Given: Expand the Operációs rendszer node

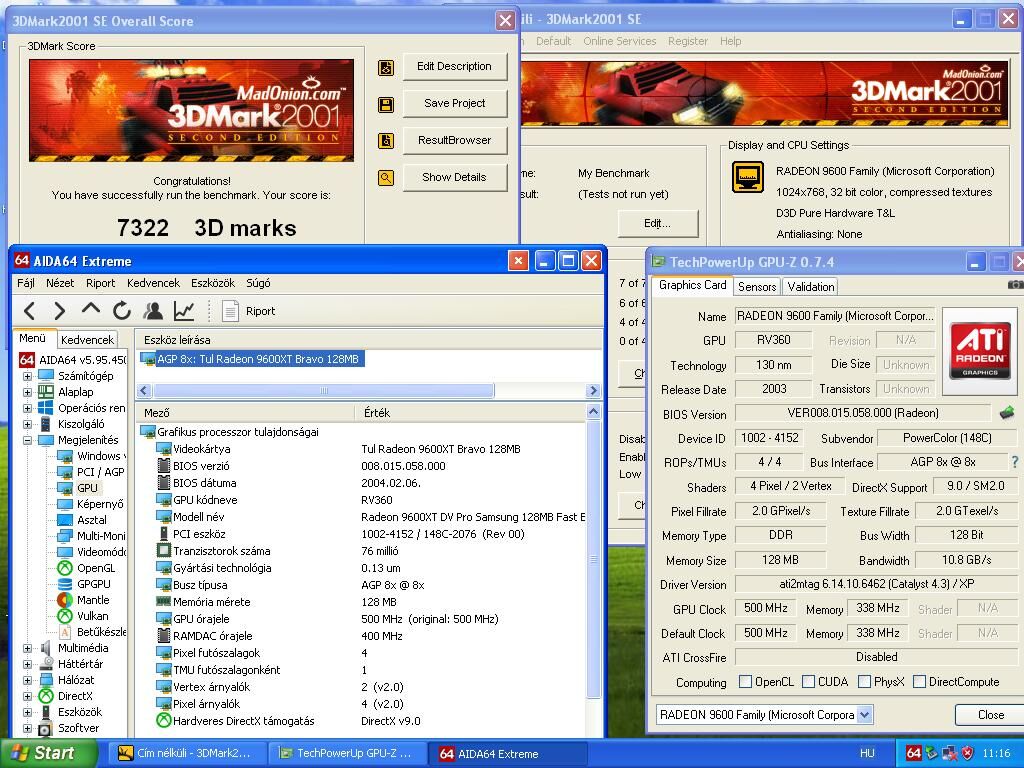Looking at the screenshot, I should (x=27, y=408).
